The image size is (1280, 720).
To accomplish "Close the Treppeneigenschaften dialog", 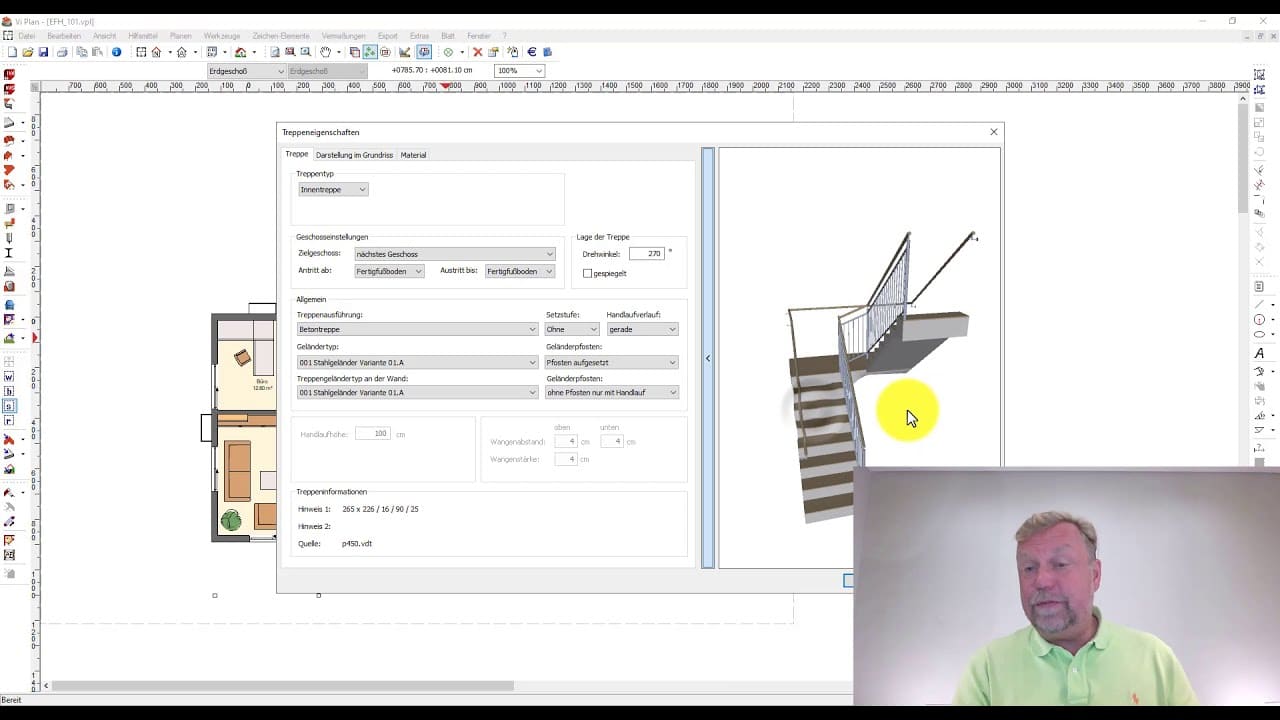I will (993, 132).
